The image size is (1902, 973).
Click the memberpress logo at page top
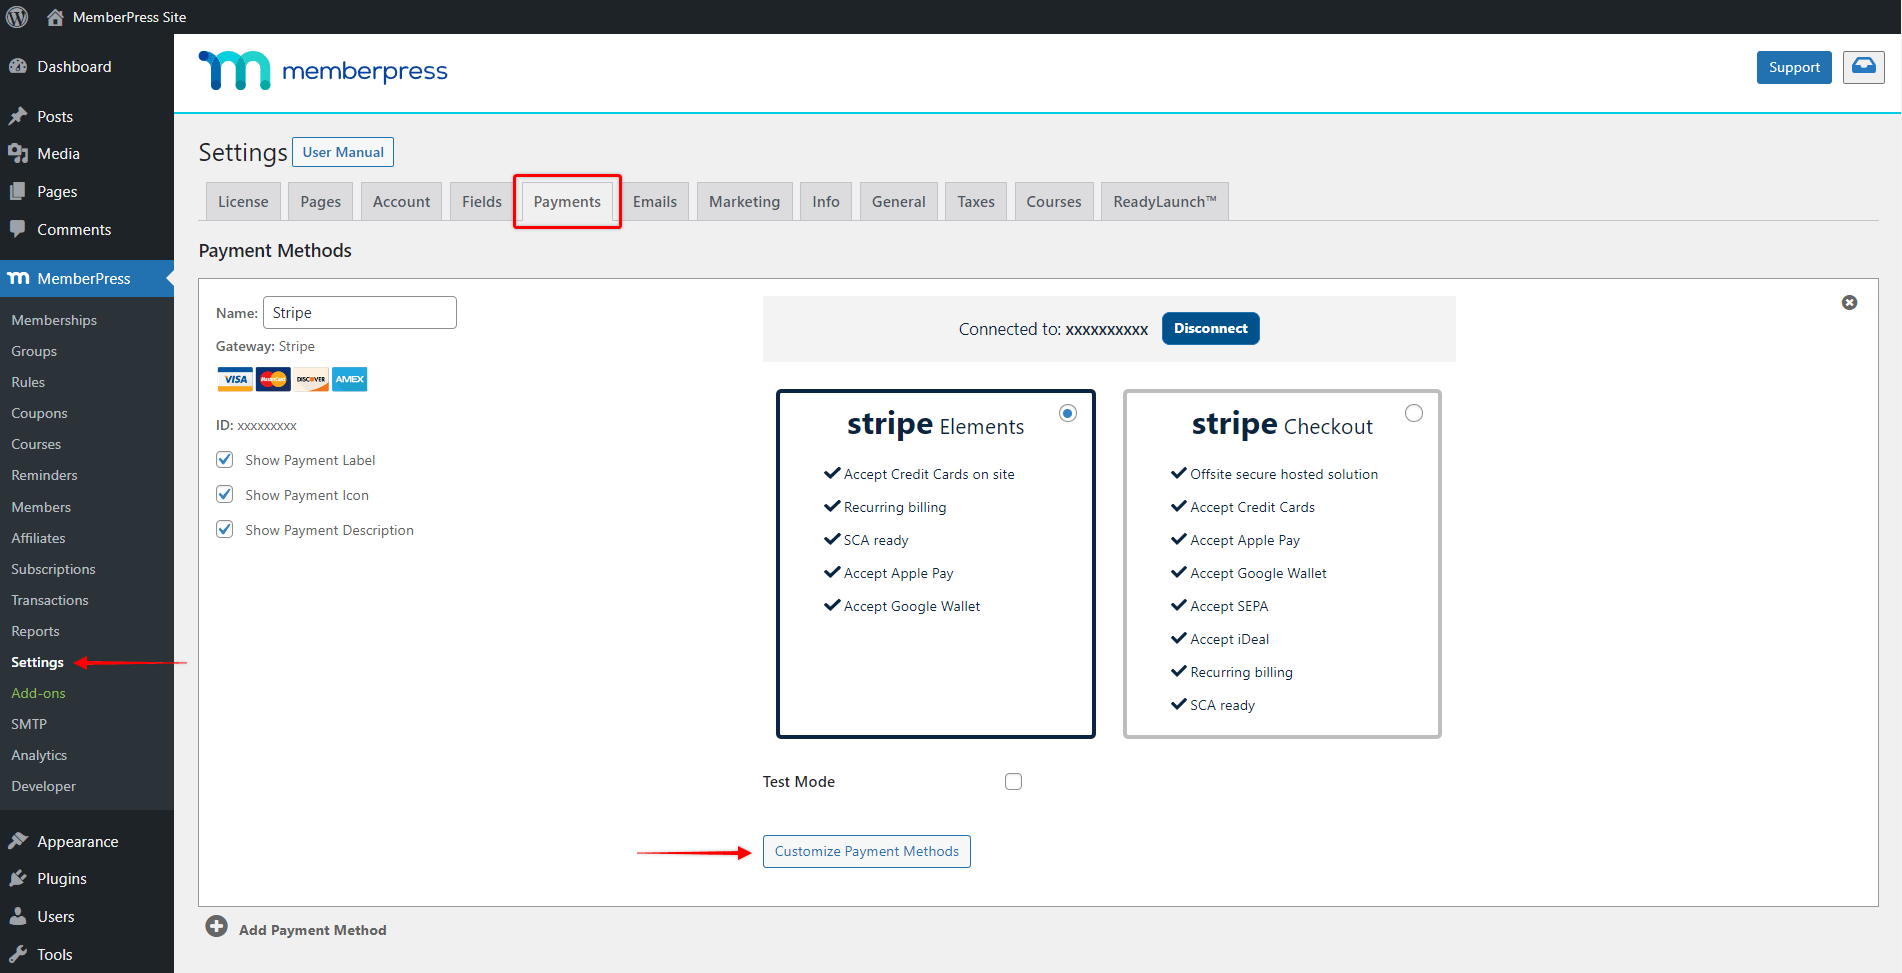(322, 70)
